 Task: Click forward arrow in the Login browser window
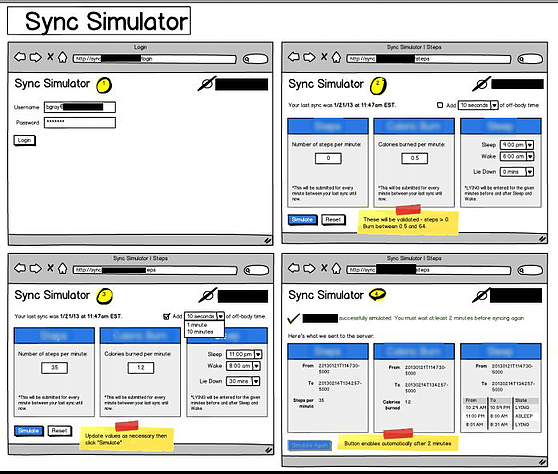[x=35, y=57]
